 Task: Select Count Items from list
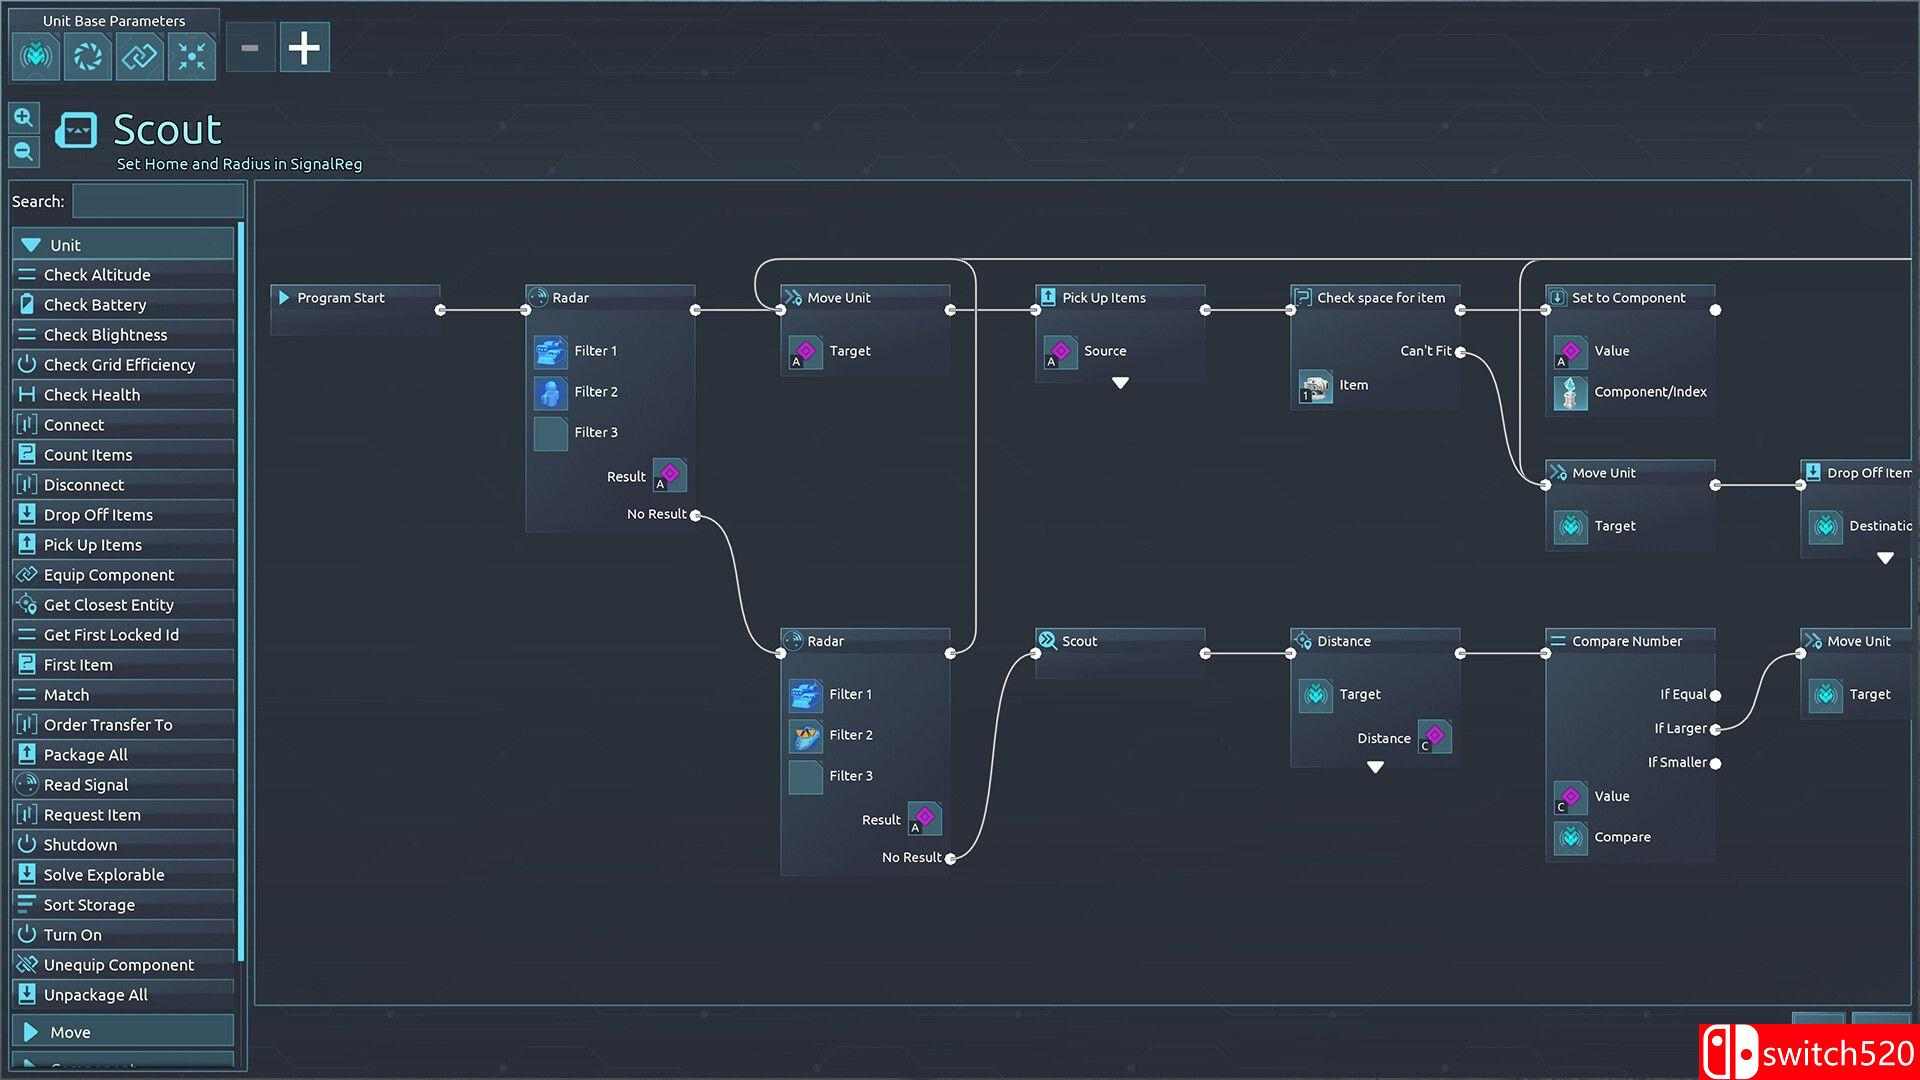point(123,454)
